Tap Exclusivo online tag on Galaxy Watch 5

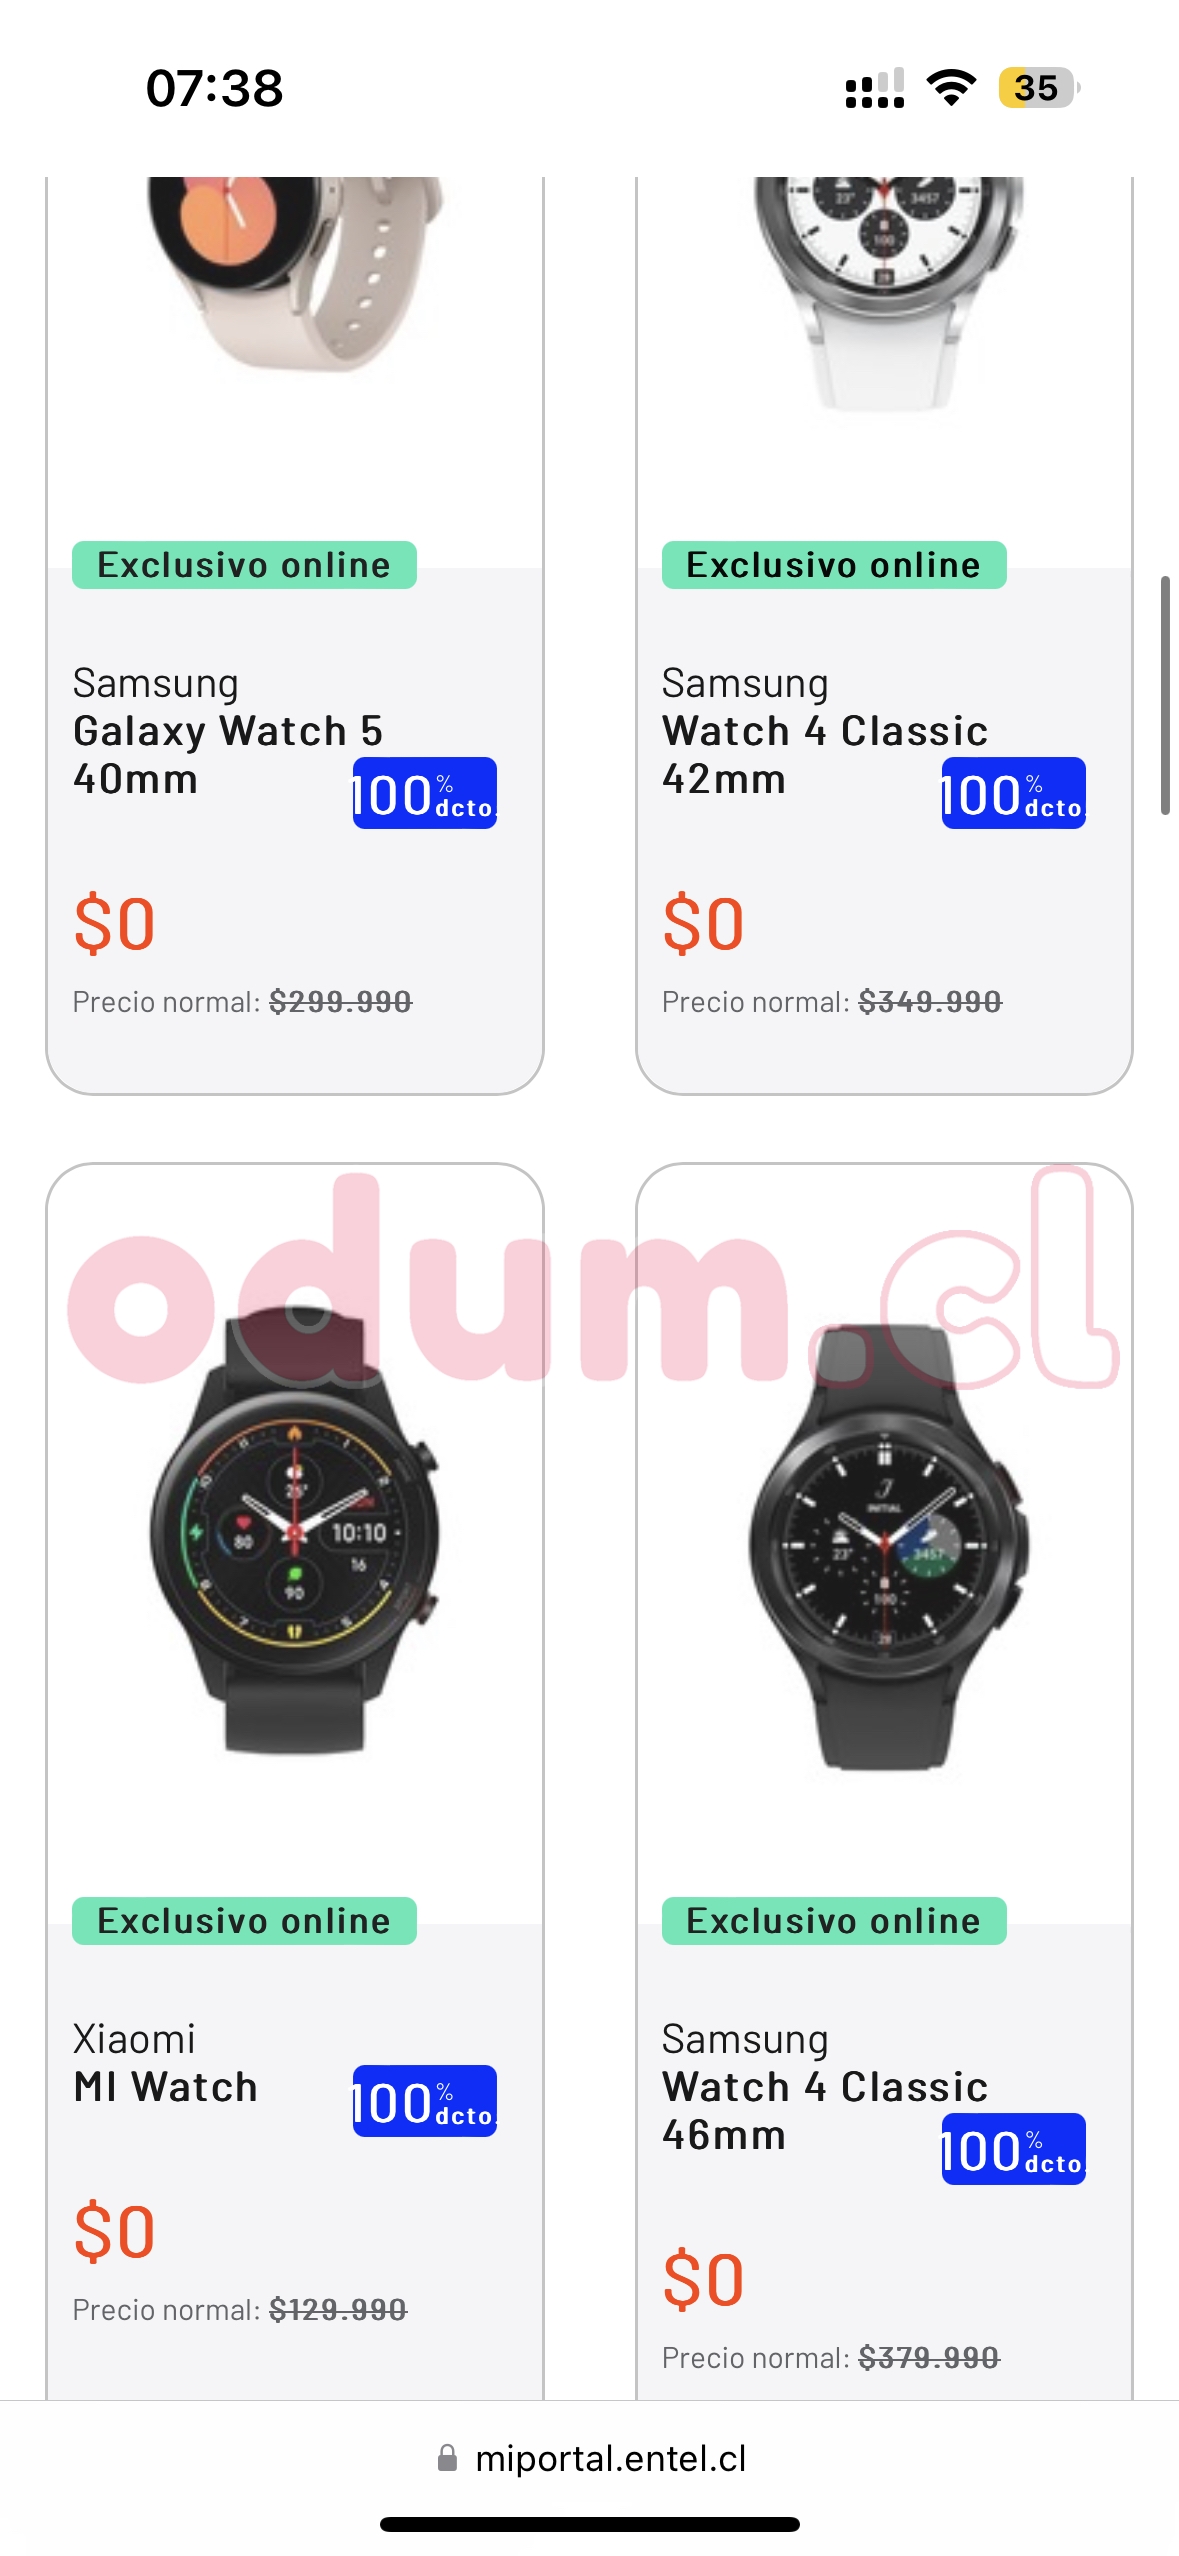pyautogui.click(x=244, y=565)
